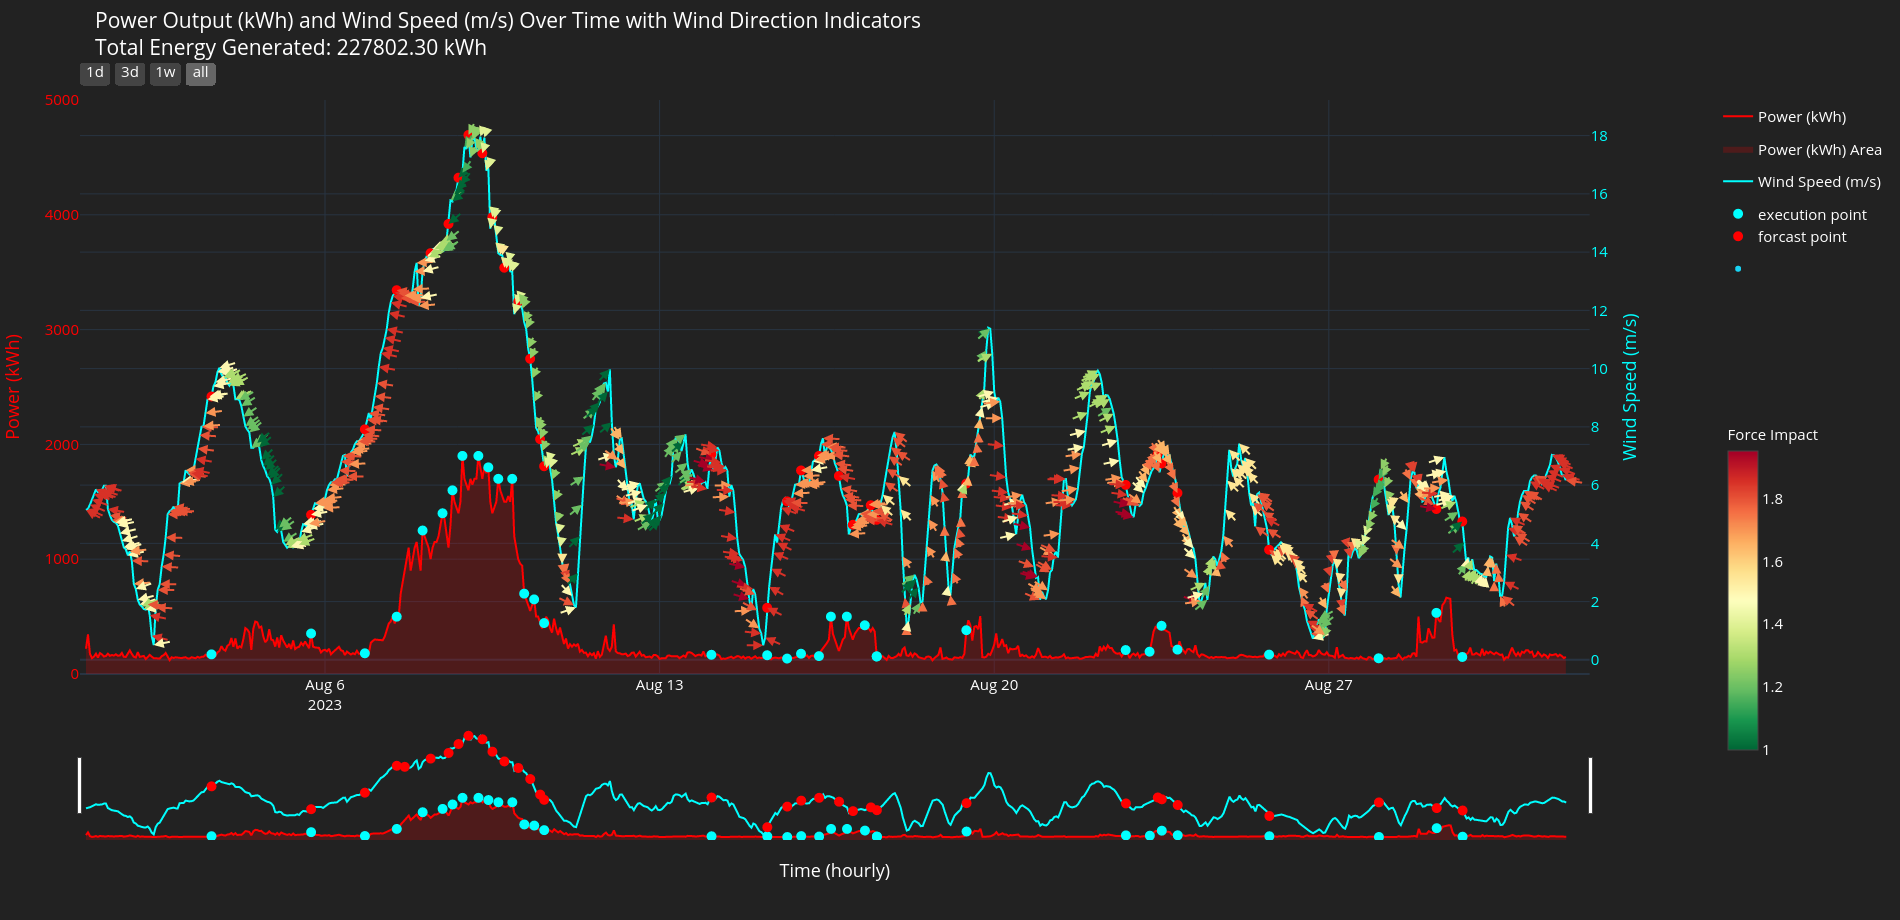Toggle Wind Speed (m/s) trace visibility
This screenshot has height=920, width=1900.
(1818, 182)
